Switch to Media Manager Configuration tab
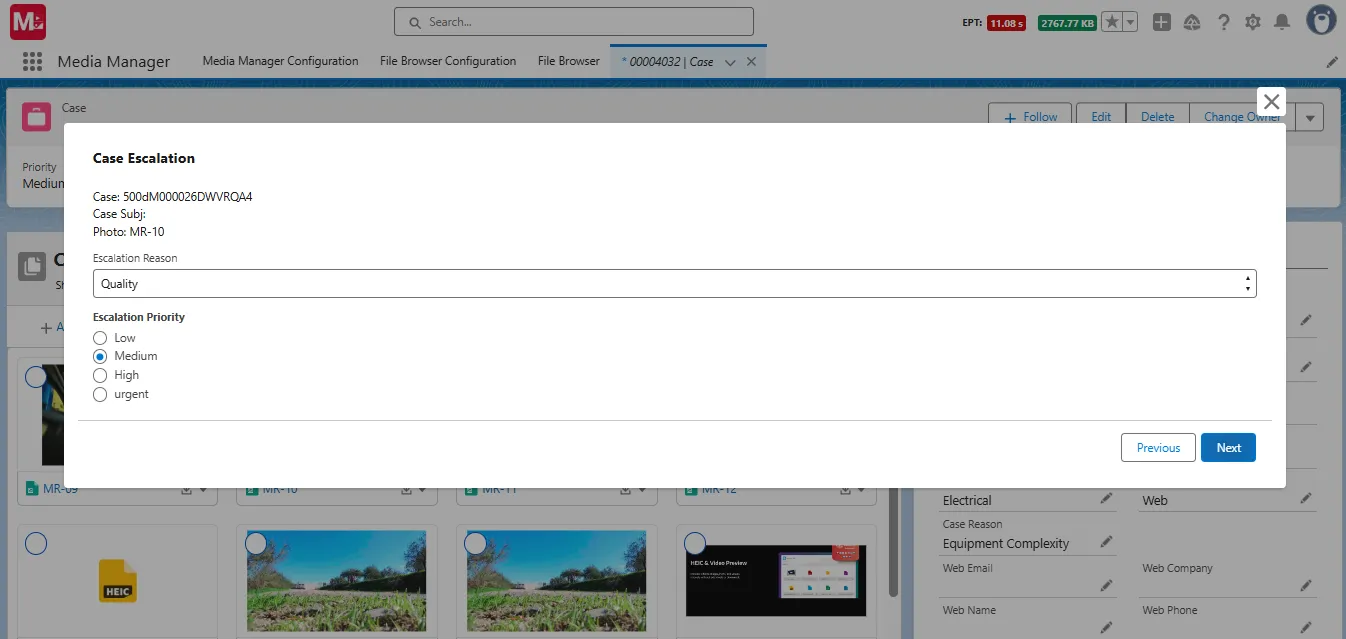Image resolution: width=1346 pixels, height=639 pixels. click(280, 61)
